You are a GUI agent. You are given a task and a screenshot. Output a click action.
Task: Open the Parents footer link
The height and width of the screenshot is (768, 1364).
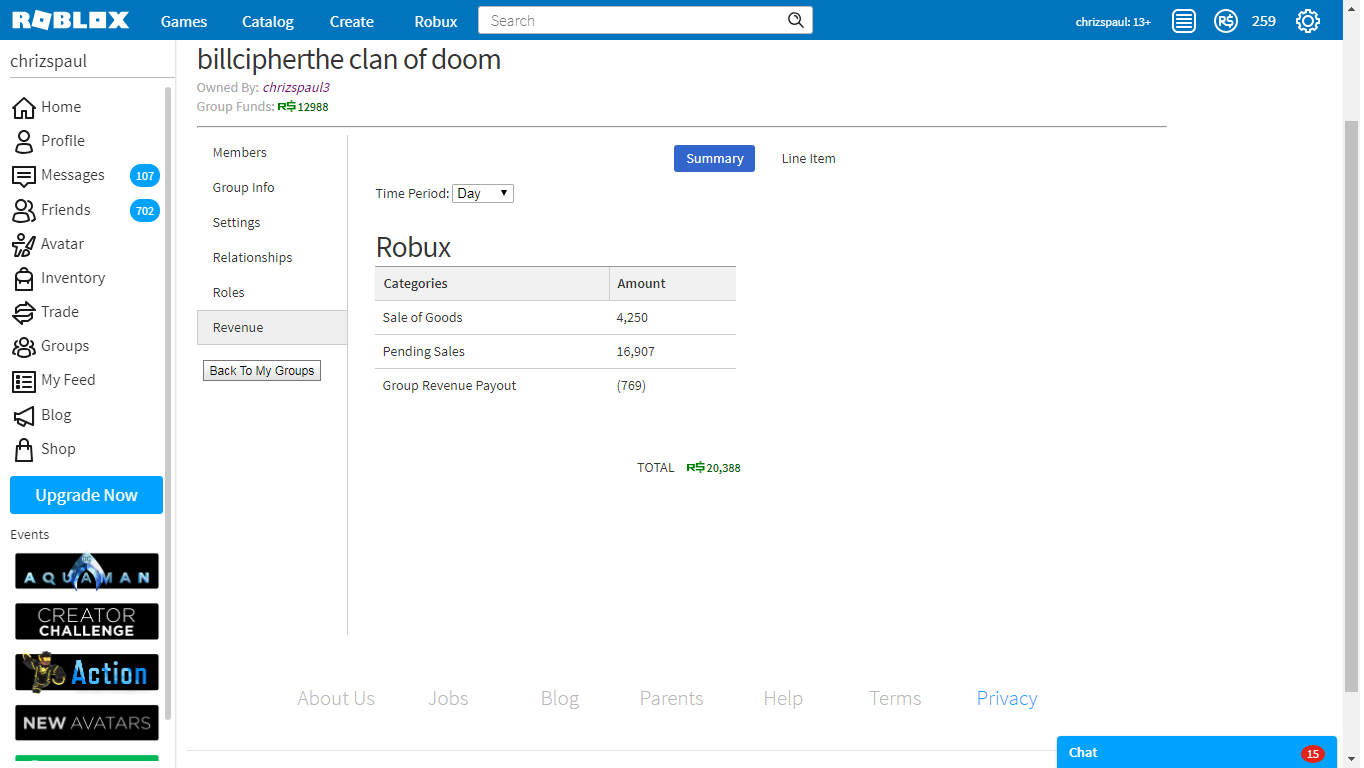[672, 699]
